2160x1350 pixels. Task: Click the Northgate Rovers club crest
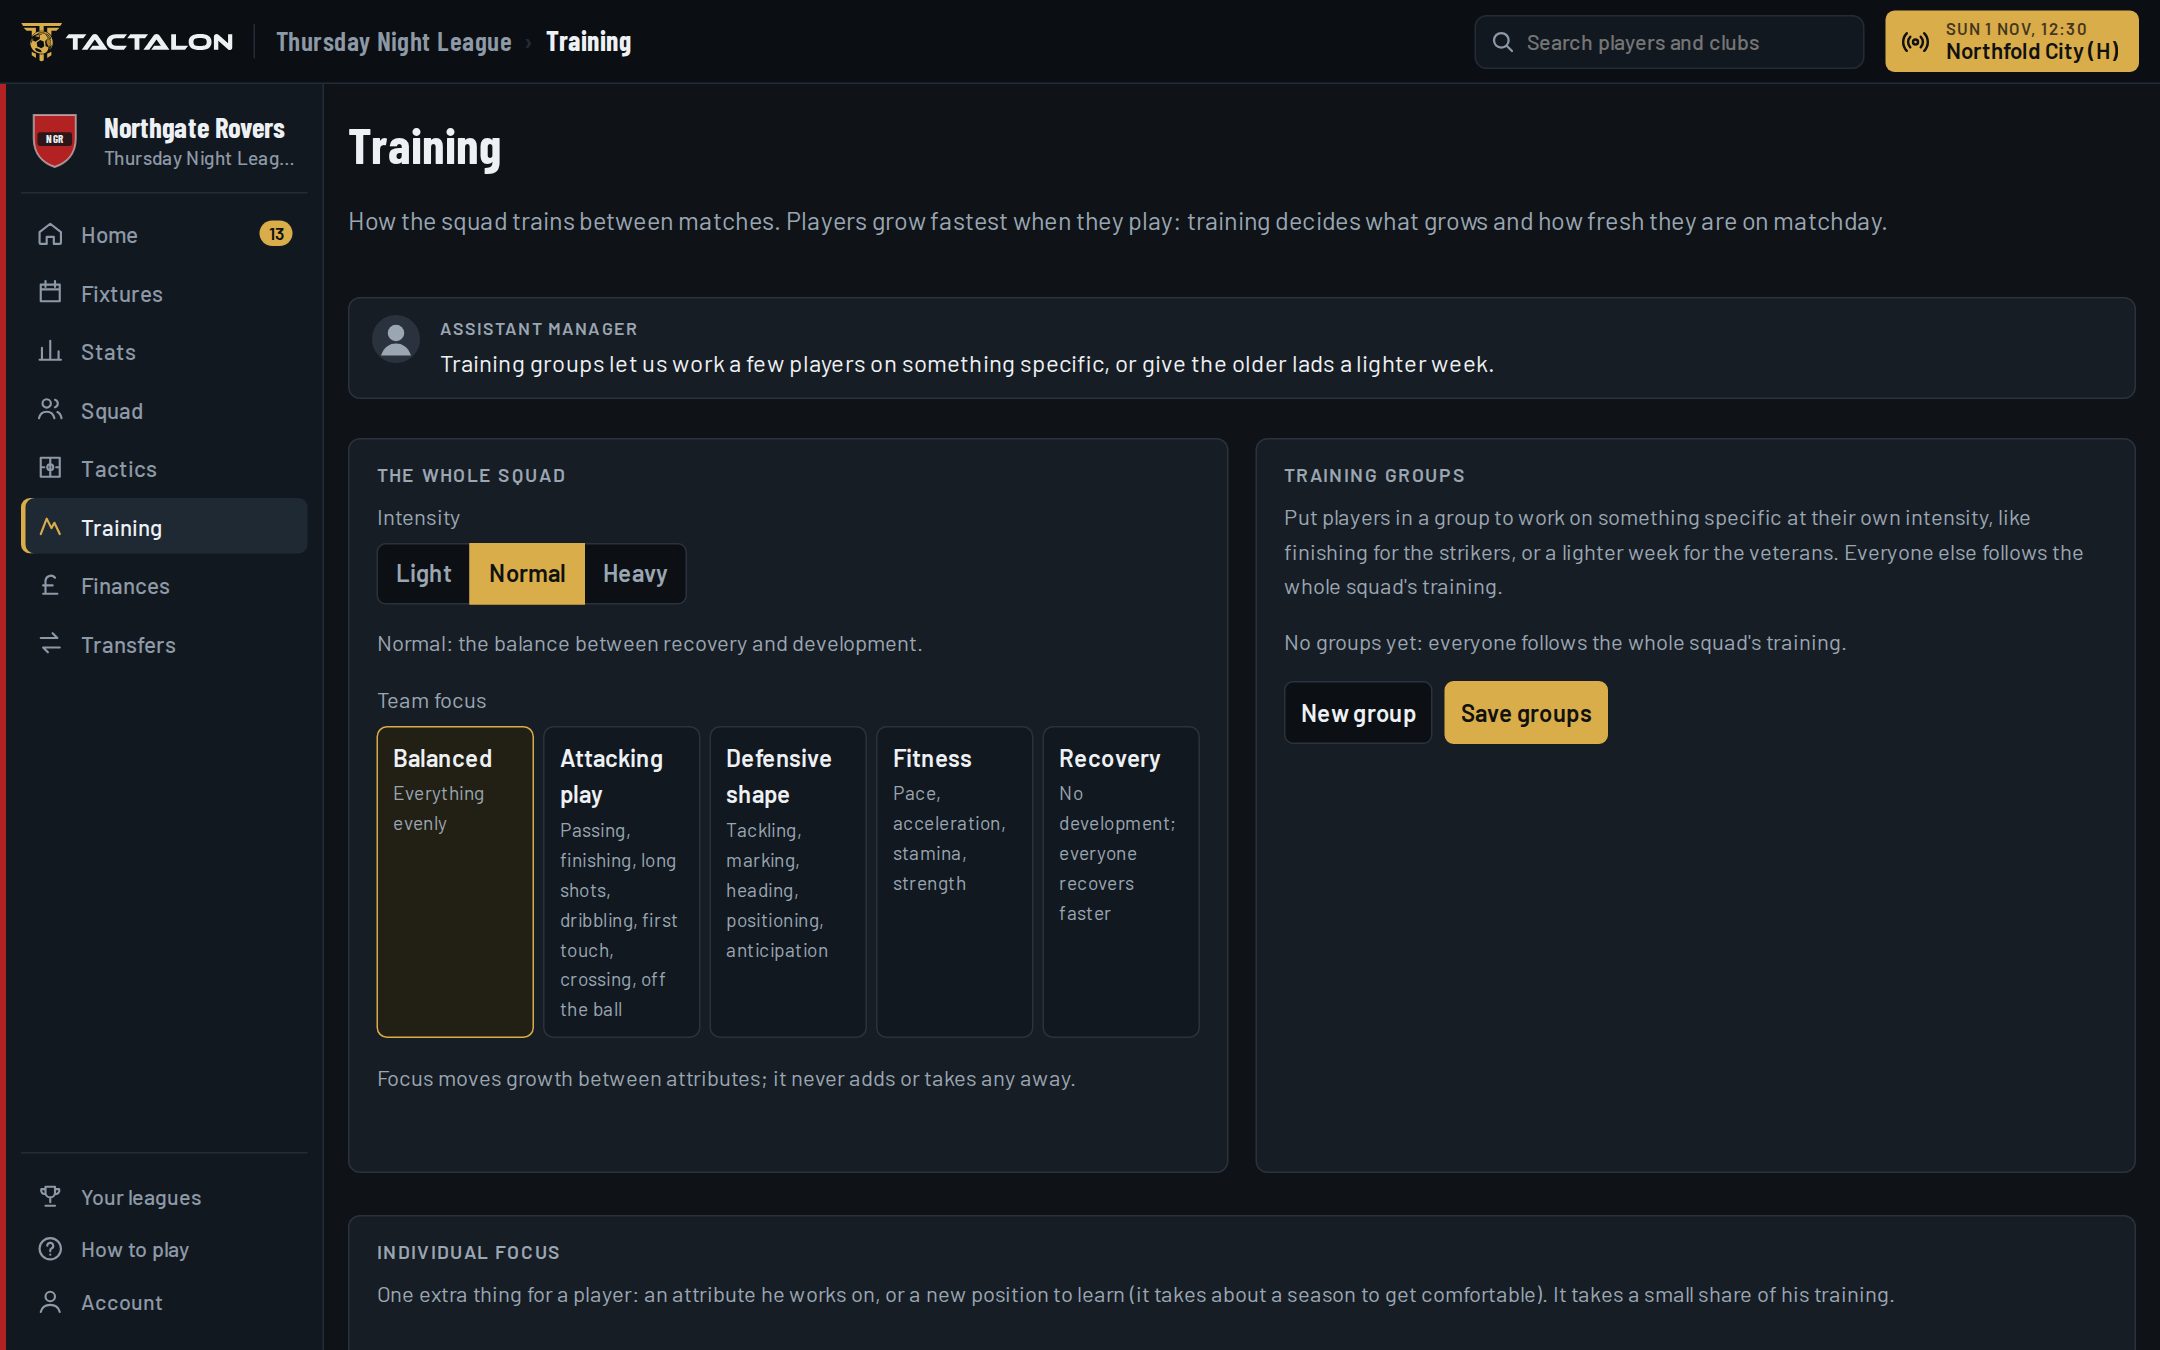(55, 139)
